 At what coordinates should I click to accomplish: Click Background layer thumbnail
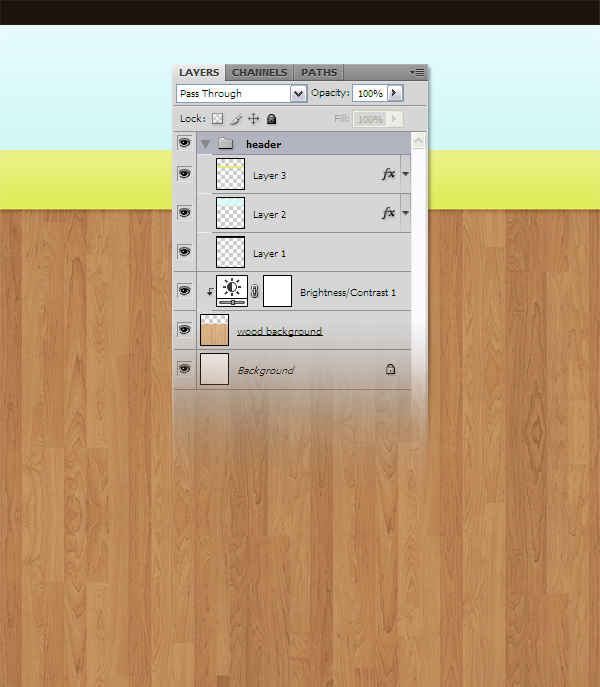point(214,369)
